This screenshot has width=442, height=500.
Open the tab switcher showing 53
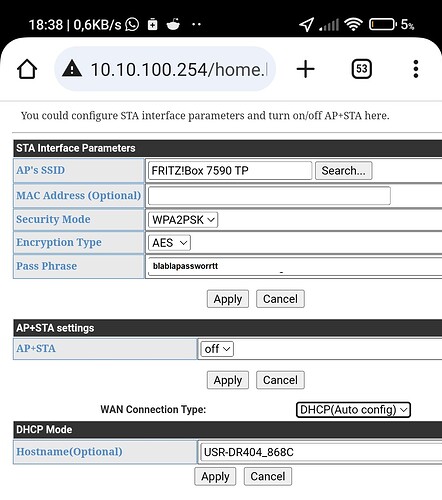click(361, 69)
